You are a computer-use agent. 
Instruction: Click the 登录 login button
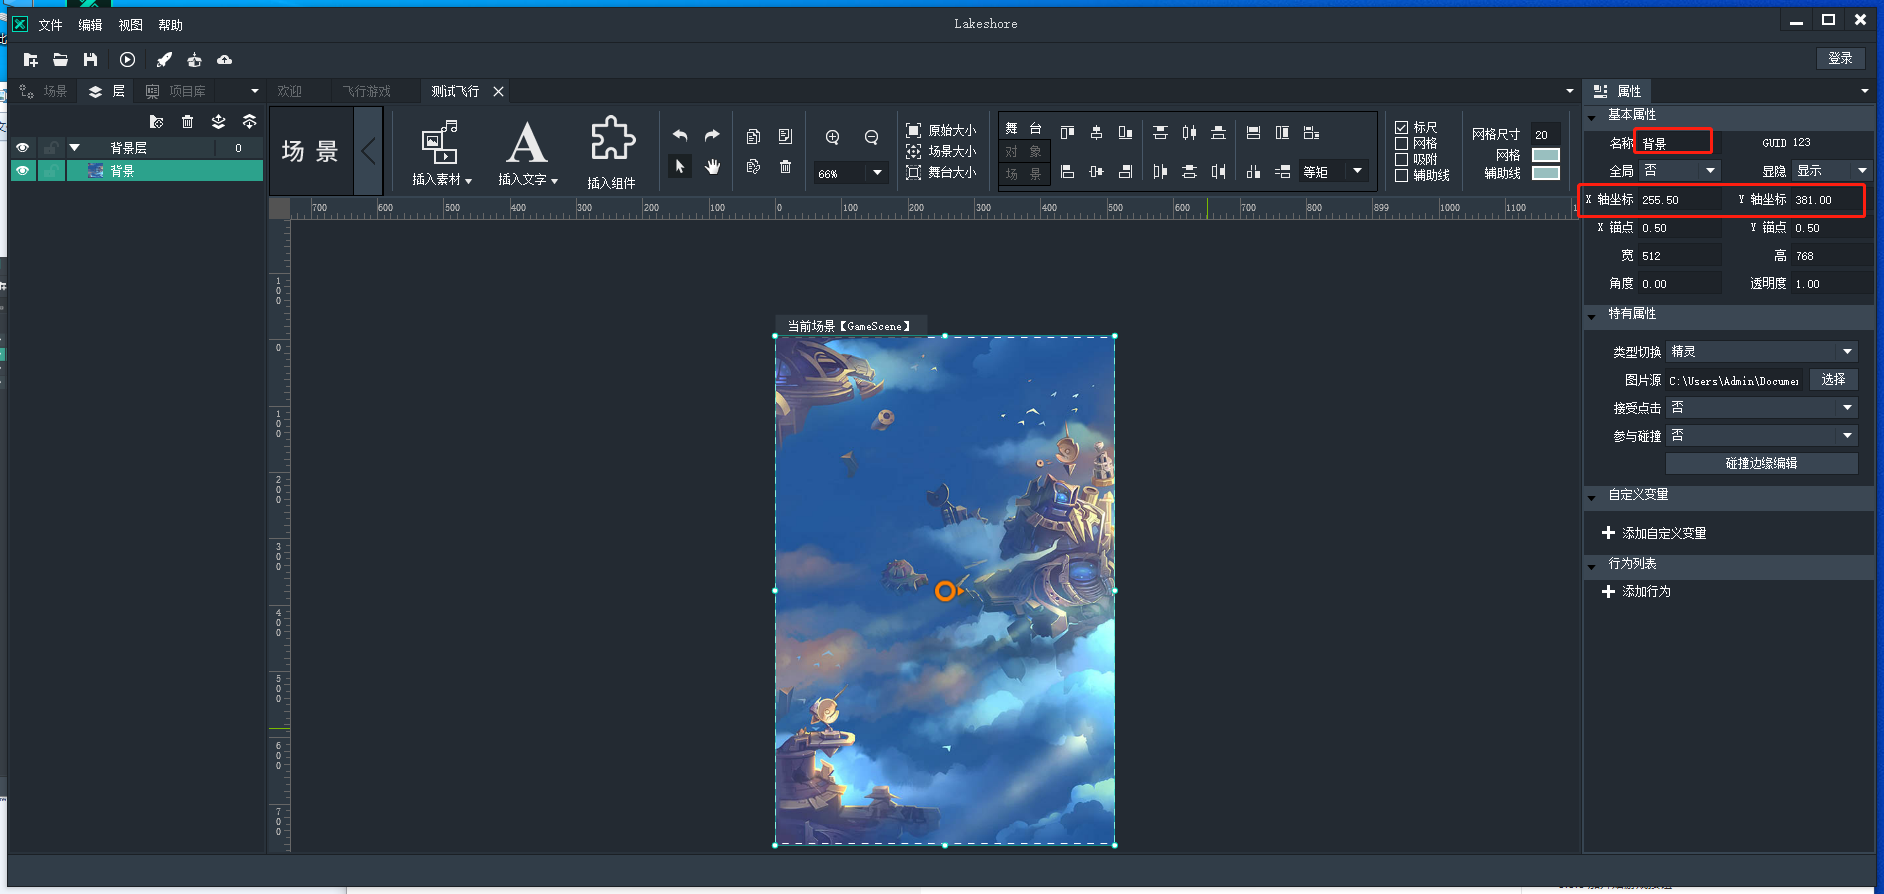pyautogui.click(x=1840, y=58)
